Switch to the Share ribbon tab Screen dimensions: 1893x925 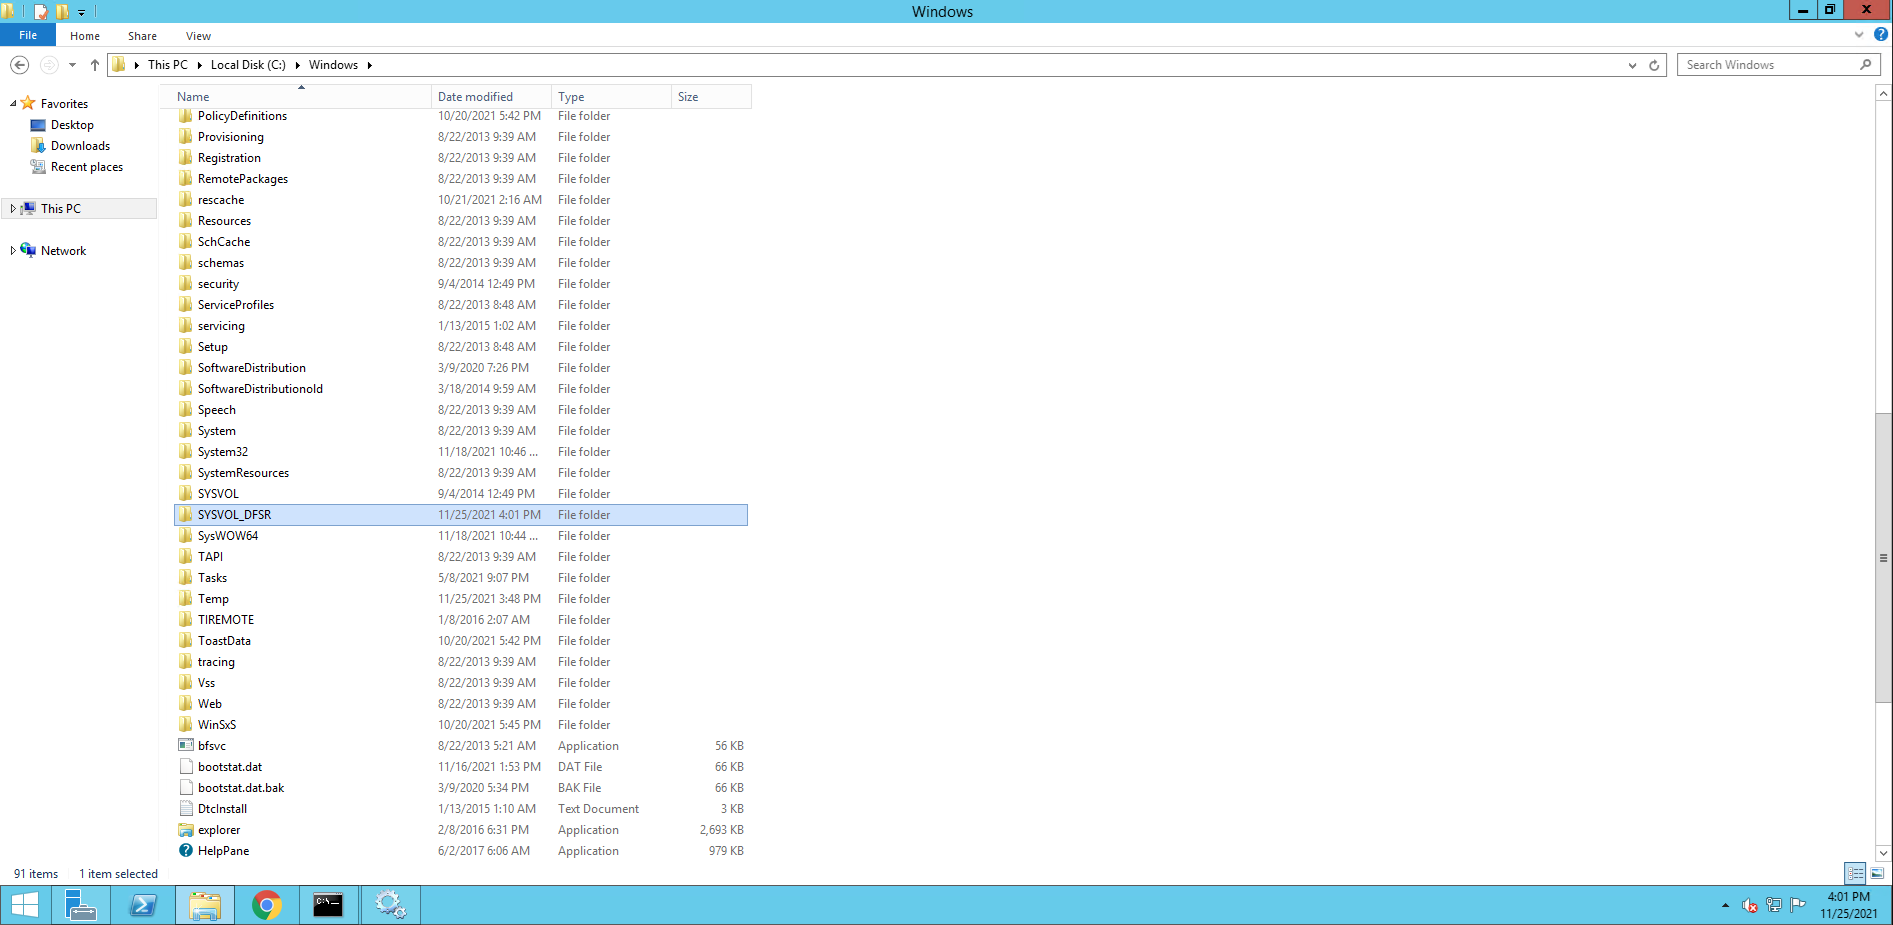click(x=142, y=36)
